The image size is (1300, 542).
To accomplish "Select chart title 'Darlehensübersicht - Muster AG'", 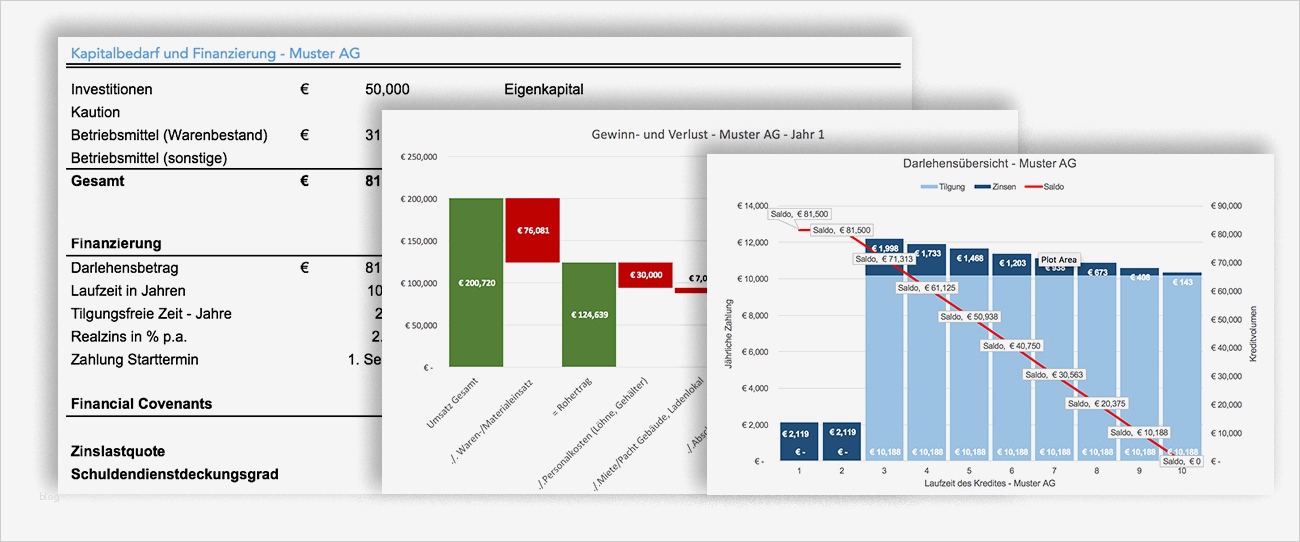I will 990,163.
